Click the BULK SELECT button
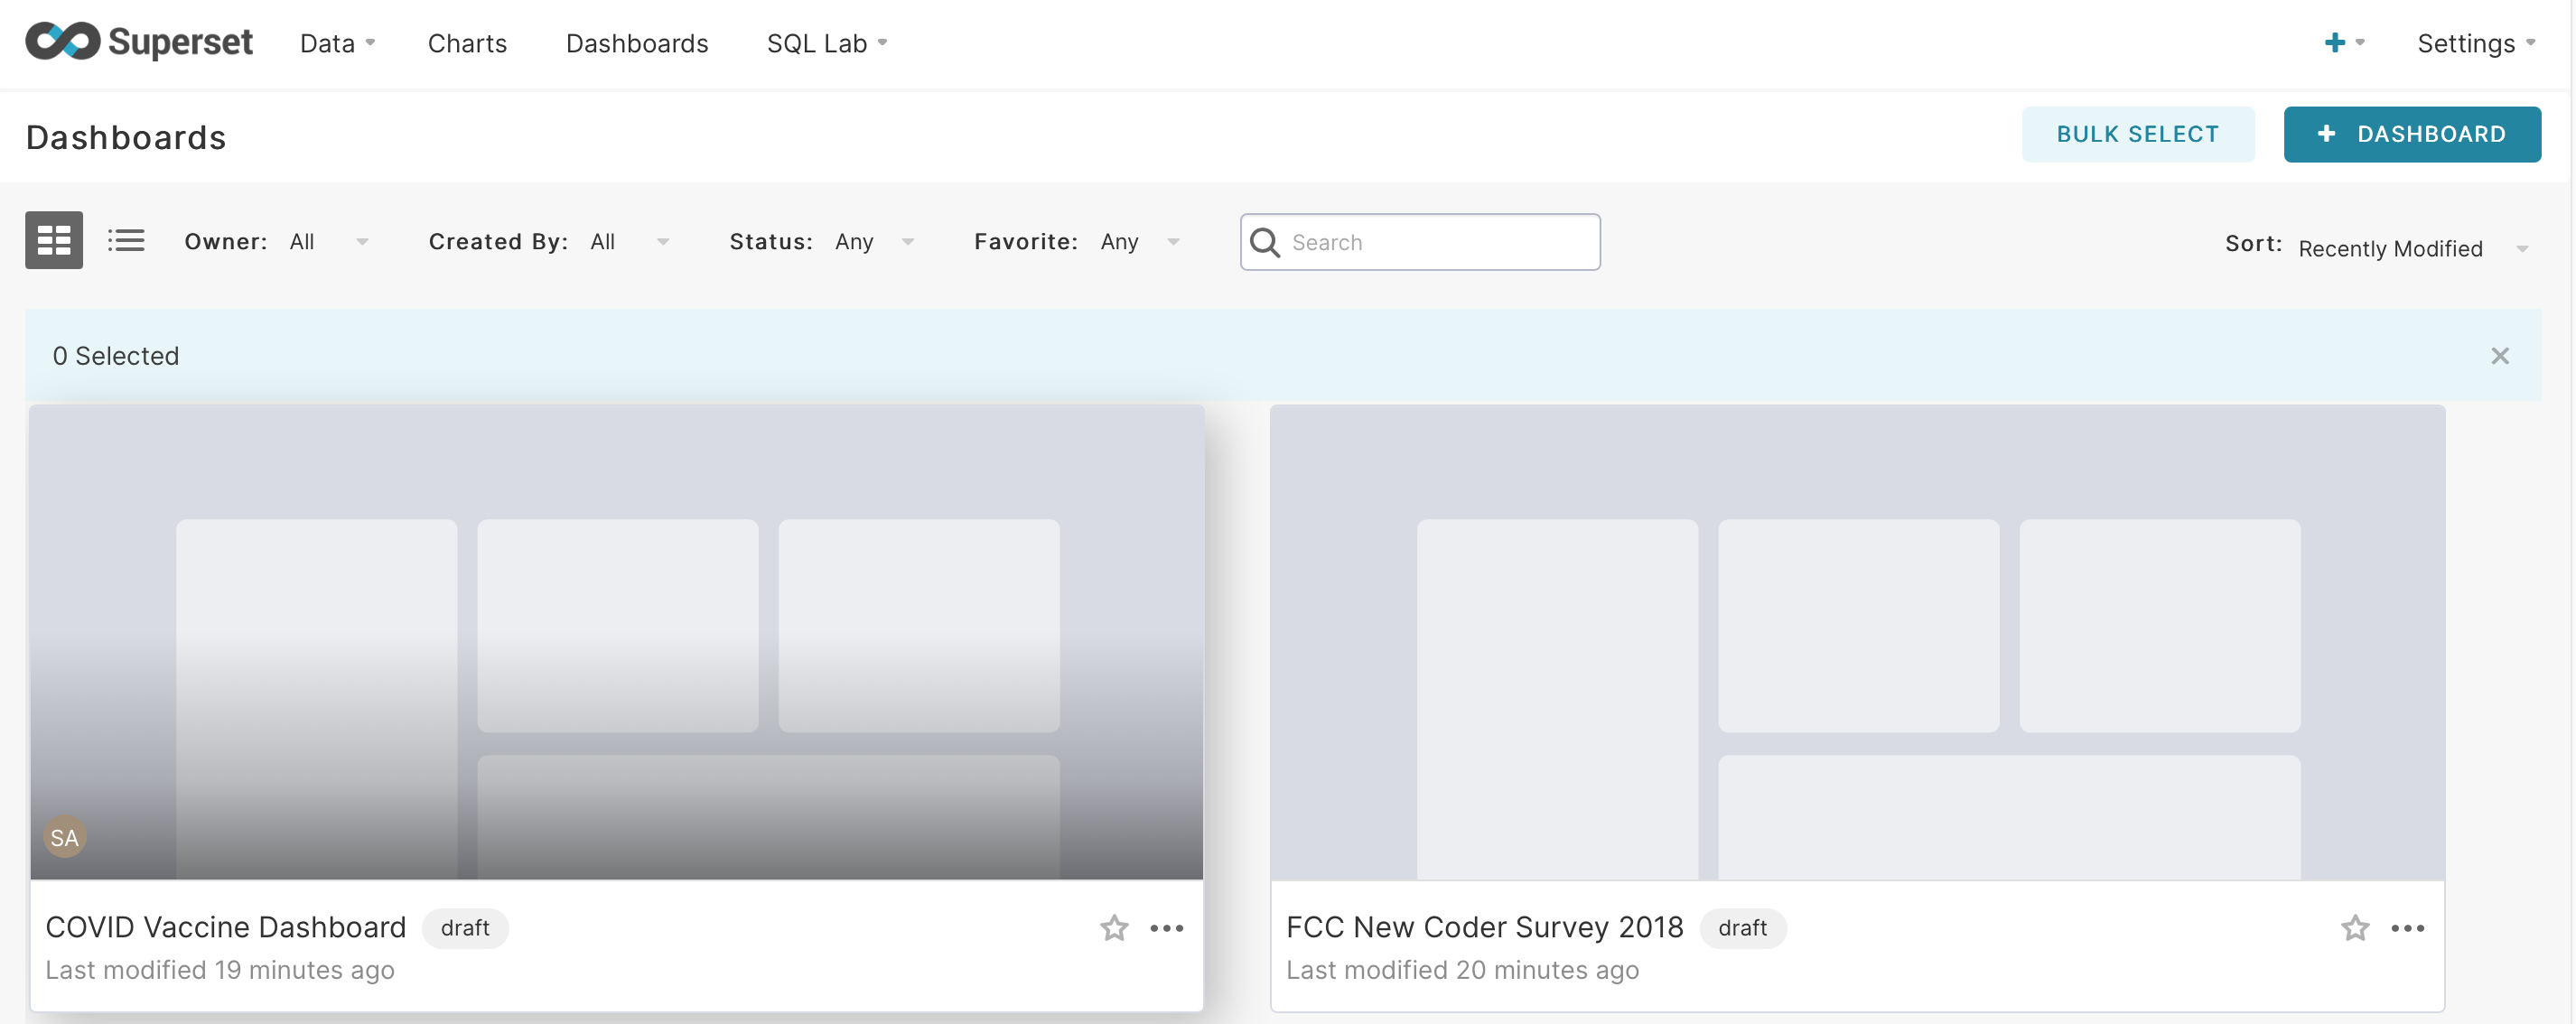The image size is (2576, 1024). click(2138, 134)
